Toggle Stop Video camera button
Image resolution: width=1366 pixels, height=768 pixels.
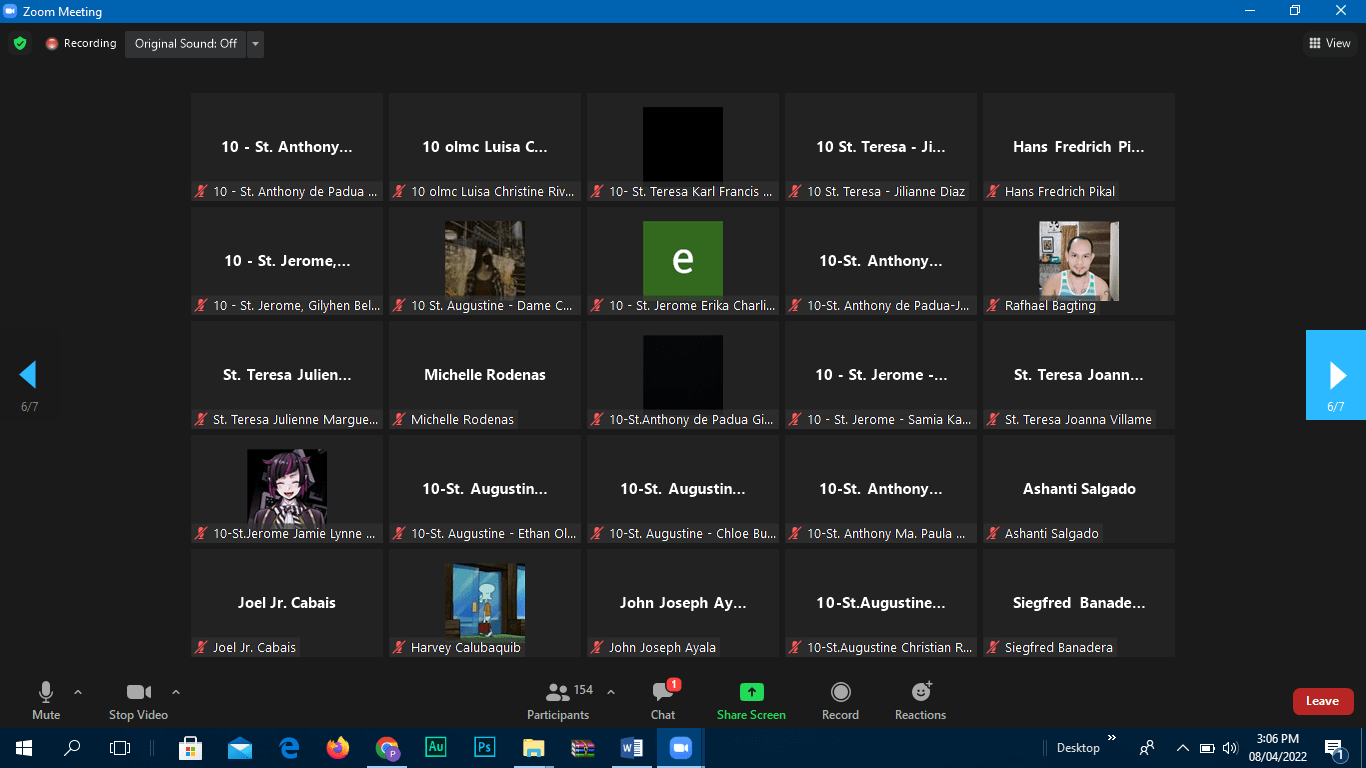point(138,701)
